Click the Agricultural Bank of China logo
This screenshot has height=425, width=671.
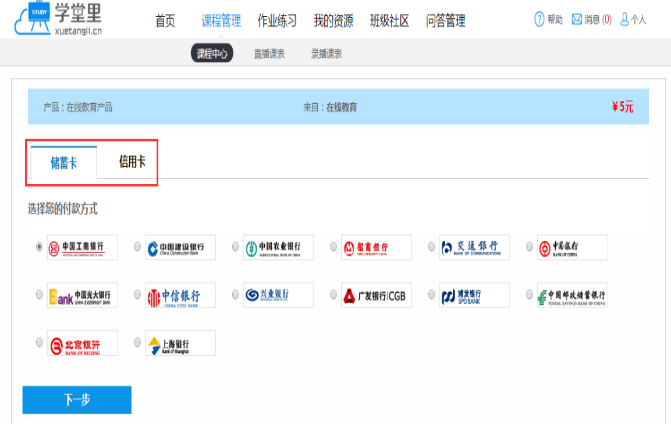tap(278, 247)
